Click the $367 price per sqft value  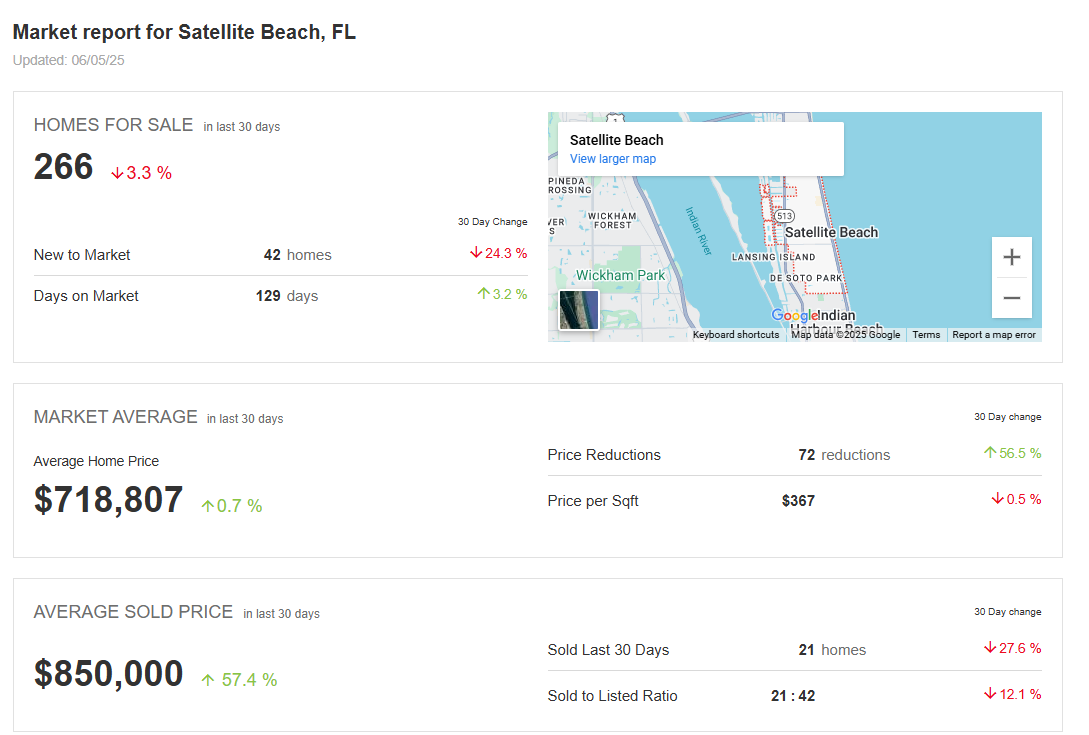point(798,501)
